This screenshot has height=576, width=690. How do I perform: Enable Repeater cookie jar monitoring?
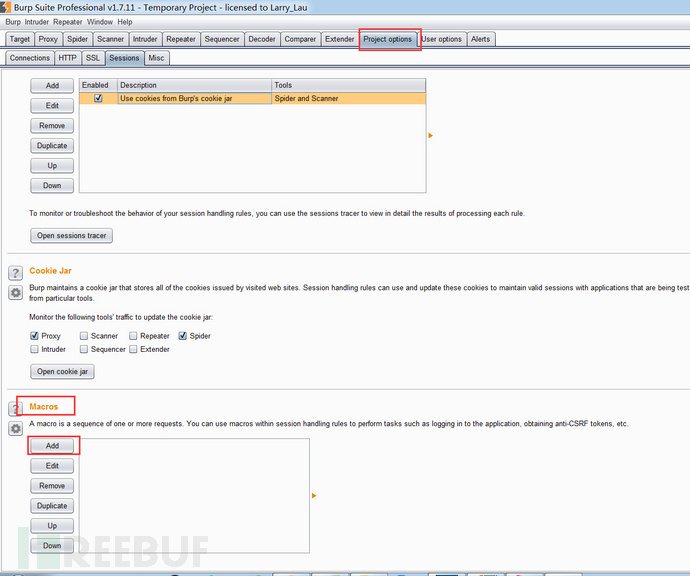coord(133,336)
